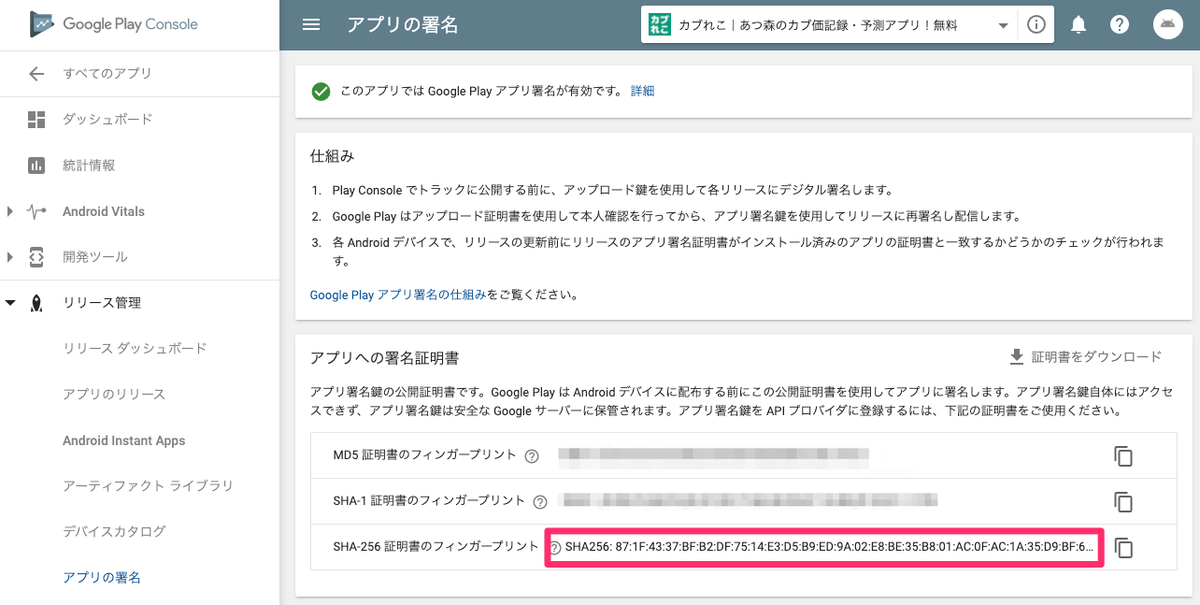Click the ダッシュボード grid icon

tap(37, 120)
